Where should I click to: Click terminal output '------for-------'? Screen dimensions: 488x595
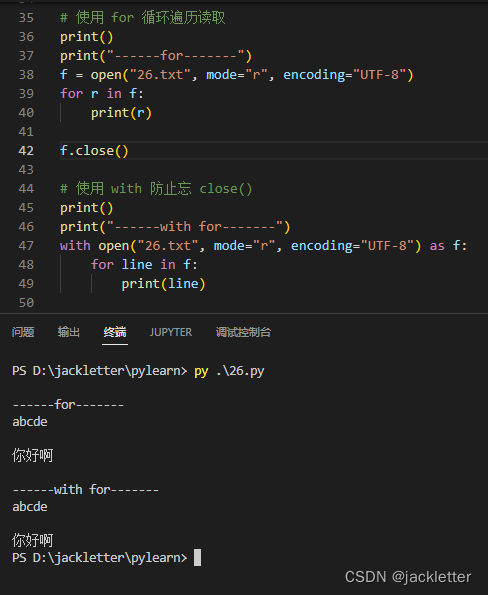(x=68, y=405)
